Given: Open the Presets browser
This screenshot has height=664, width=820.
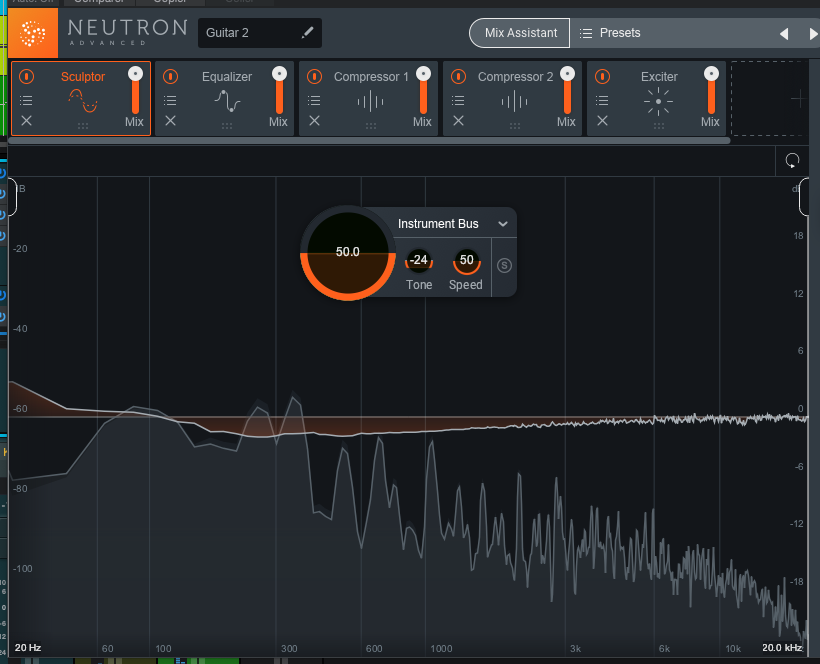Looking at the screenshot, I should click(610, 33).
